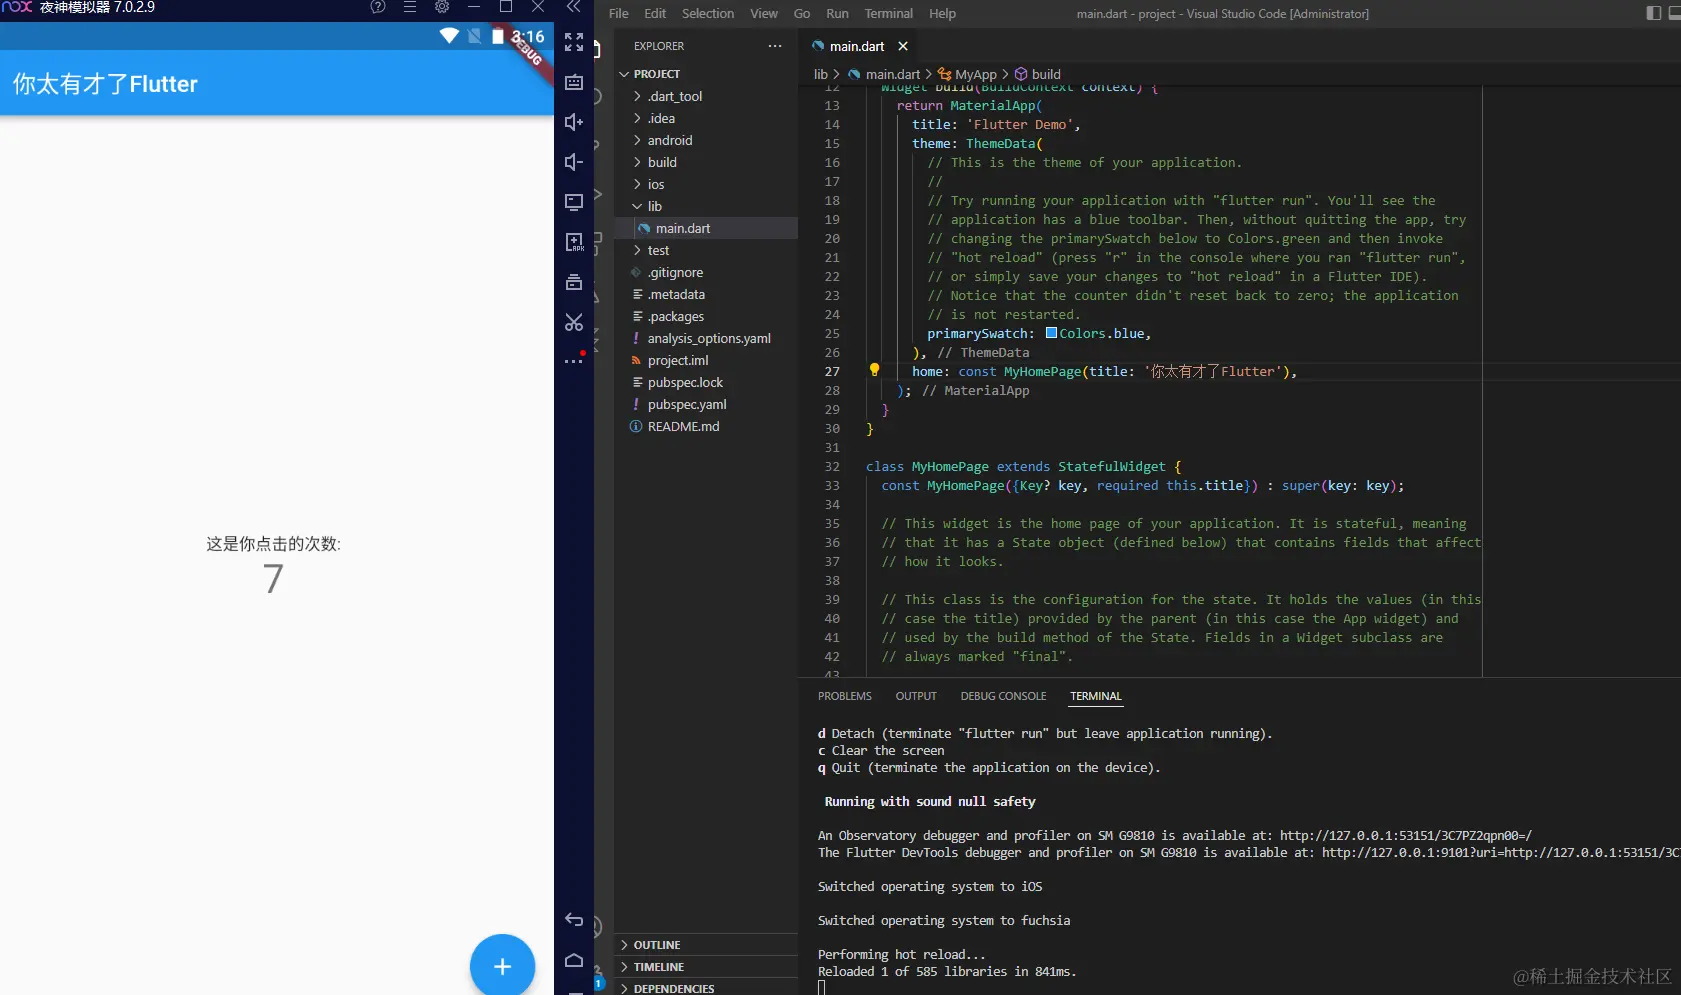
Task: Open Nox multi-instance stack icon
Action: tap(574, 282)
